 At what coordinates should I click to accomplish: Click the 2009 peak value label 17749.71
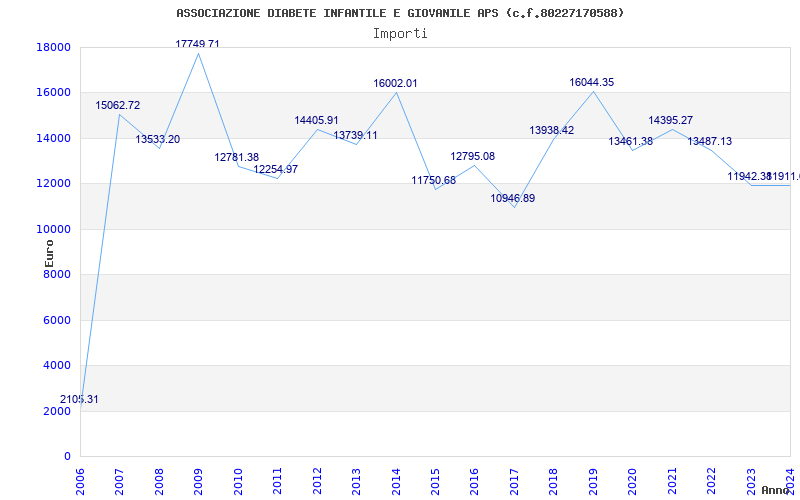(x=197, y=44)
